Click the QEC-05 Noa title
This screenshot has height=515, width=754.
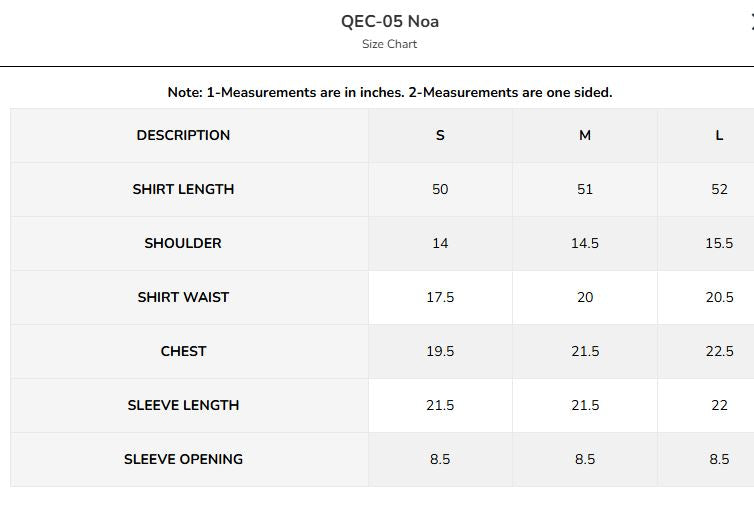point(390,21)
